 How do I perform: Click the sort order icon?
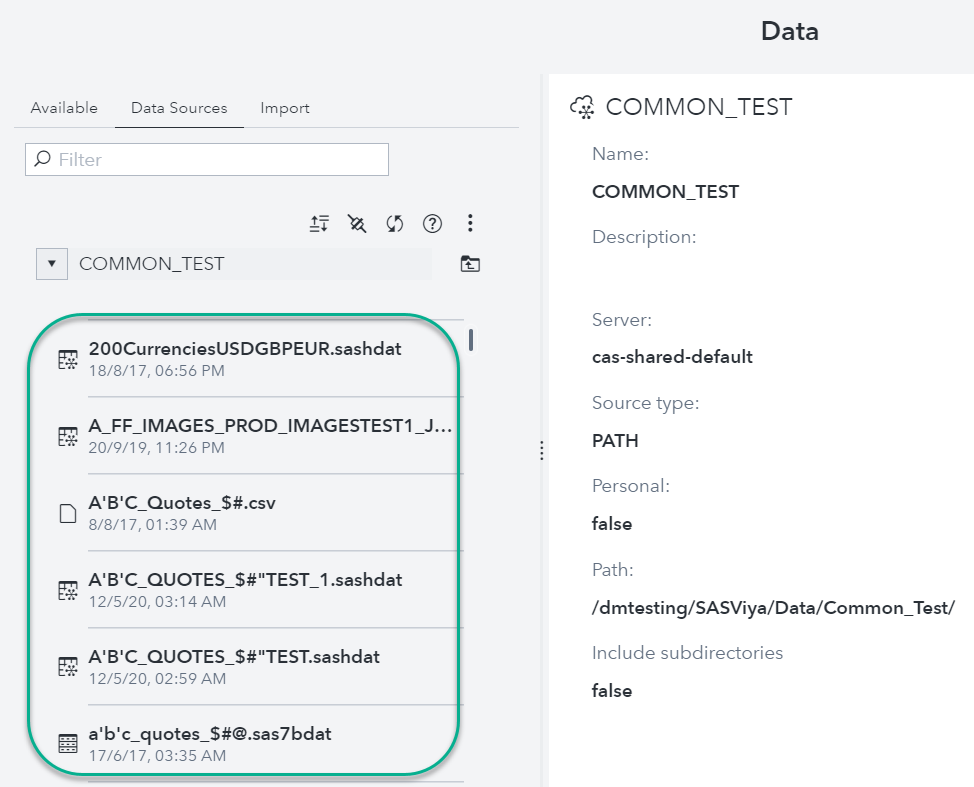(319, 224)
